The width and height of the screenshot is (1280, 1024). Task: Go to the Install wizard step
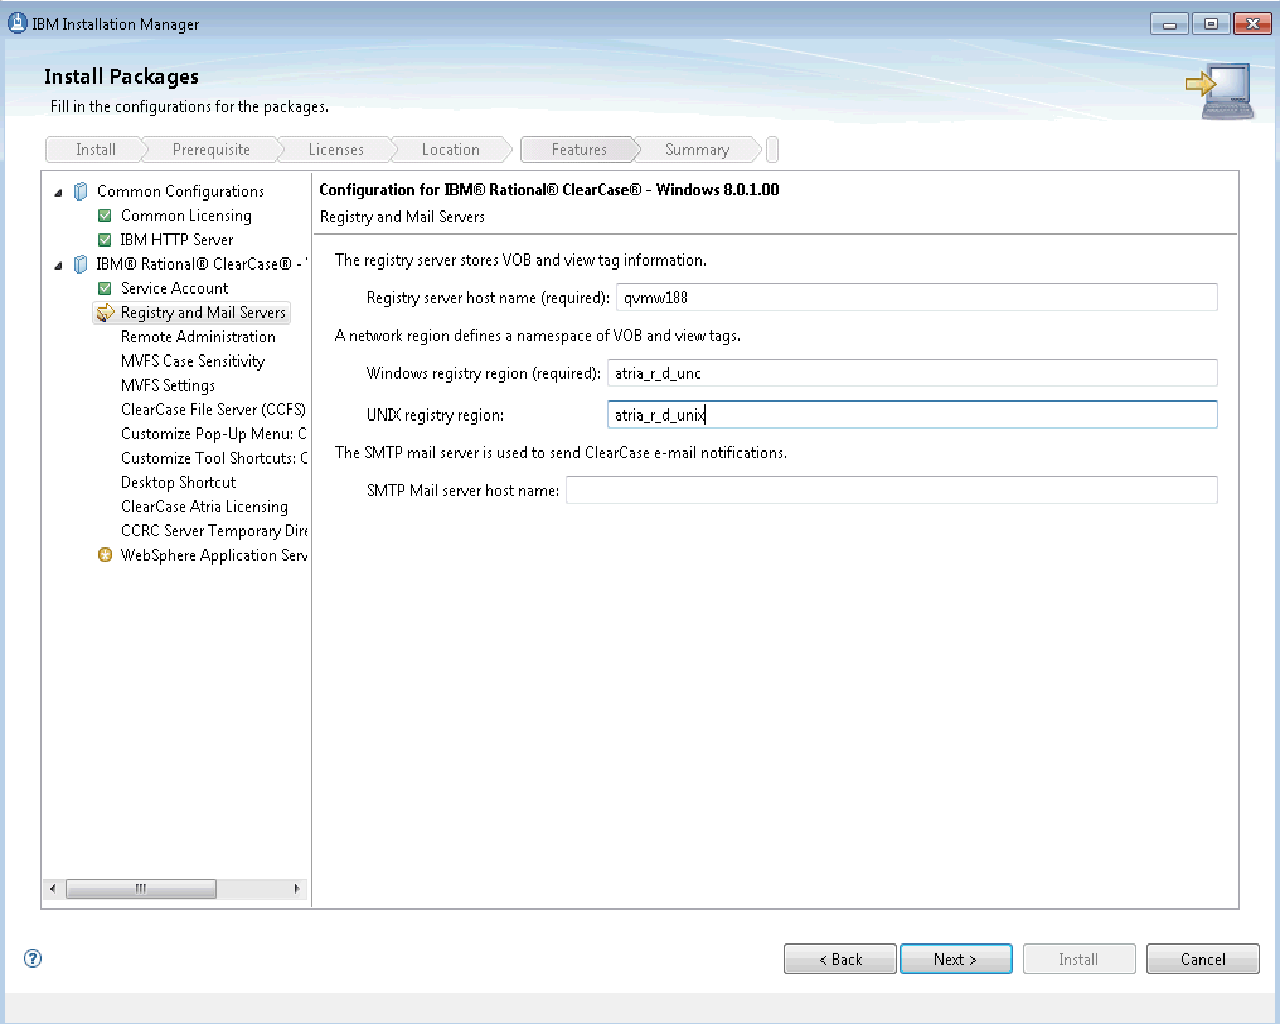click(x=96, y=149)
